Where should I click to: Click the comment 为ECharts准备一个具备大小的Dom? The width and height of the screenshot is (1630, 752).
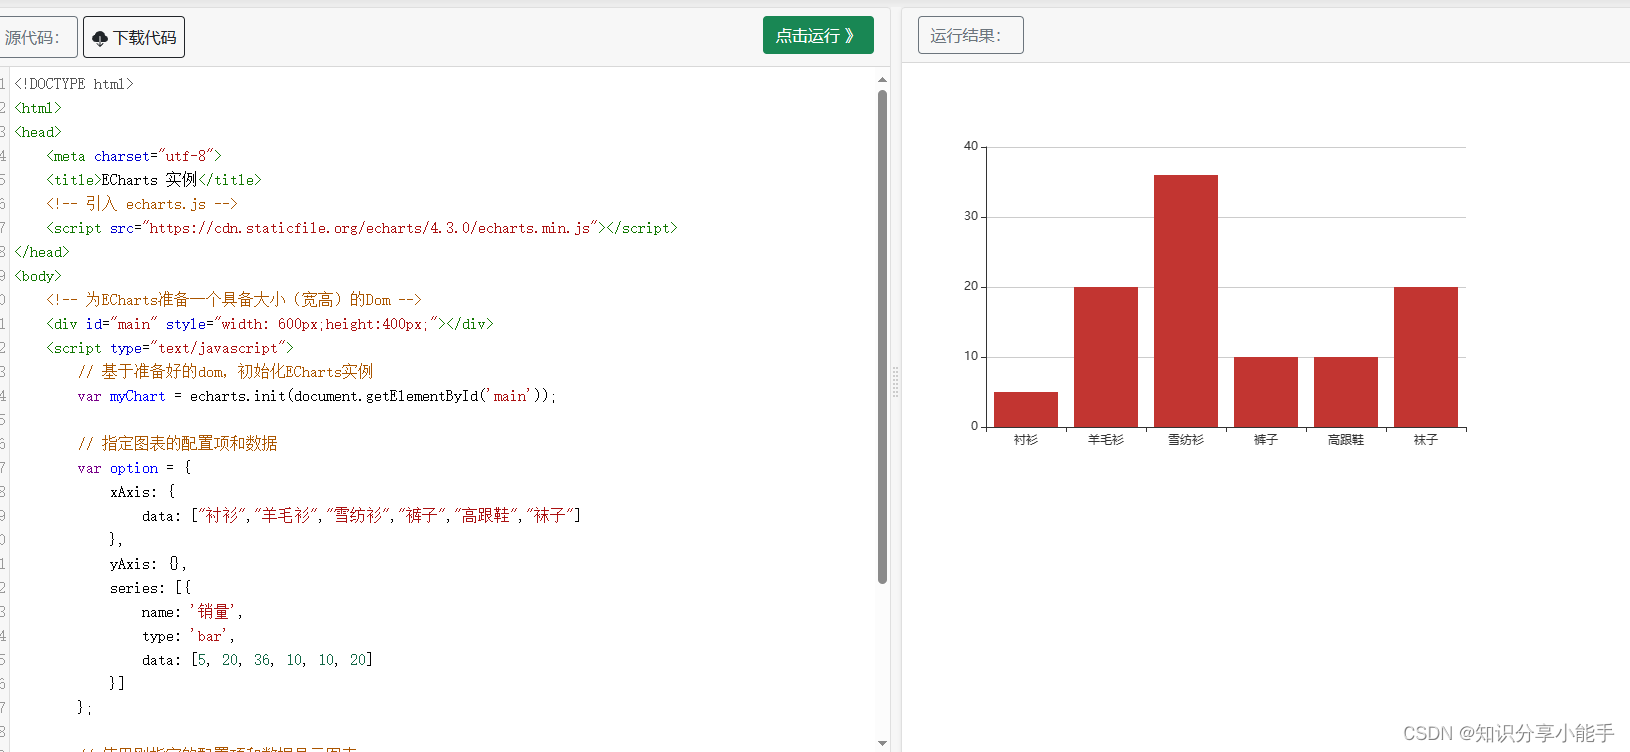(234, 300)
